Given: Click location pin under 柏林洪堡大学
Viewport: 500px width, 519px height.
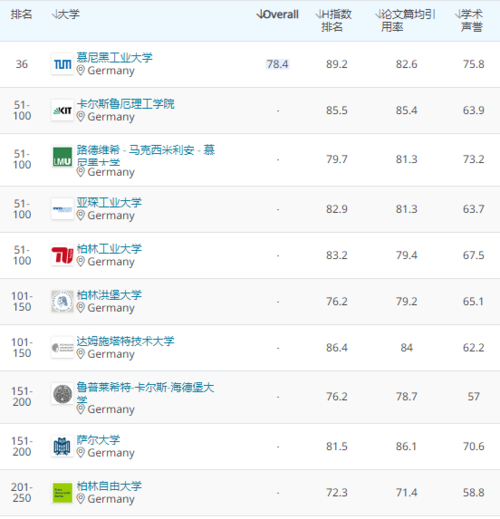Looking at the screenshot, I should 80,308.
